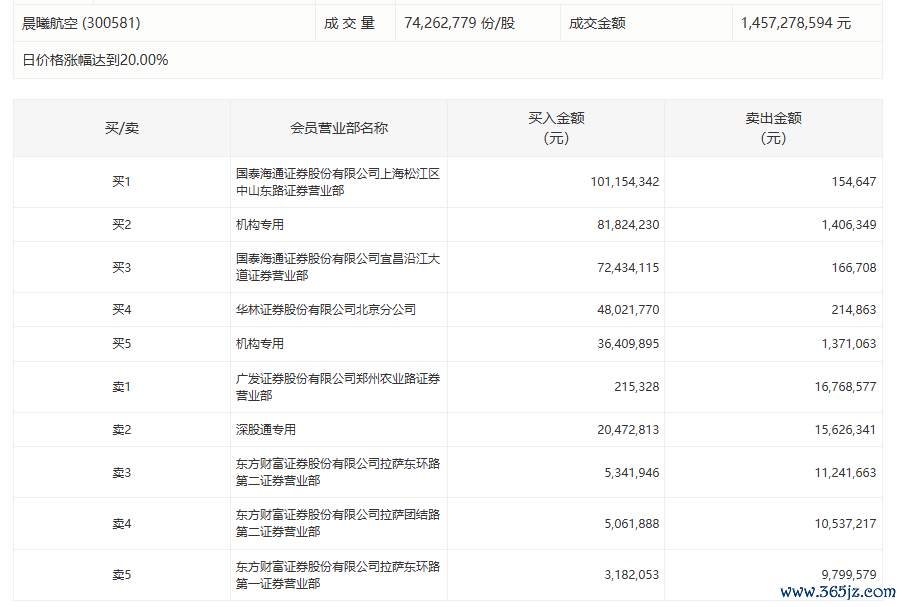Click sell amount 1,371,063
903x607 pixels.
849,344
